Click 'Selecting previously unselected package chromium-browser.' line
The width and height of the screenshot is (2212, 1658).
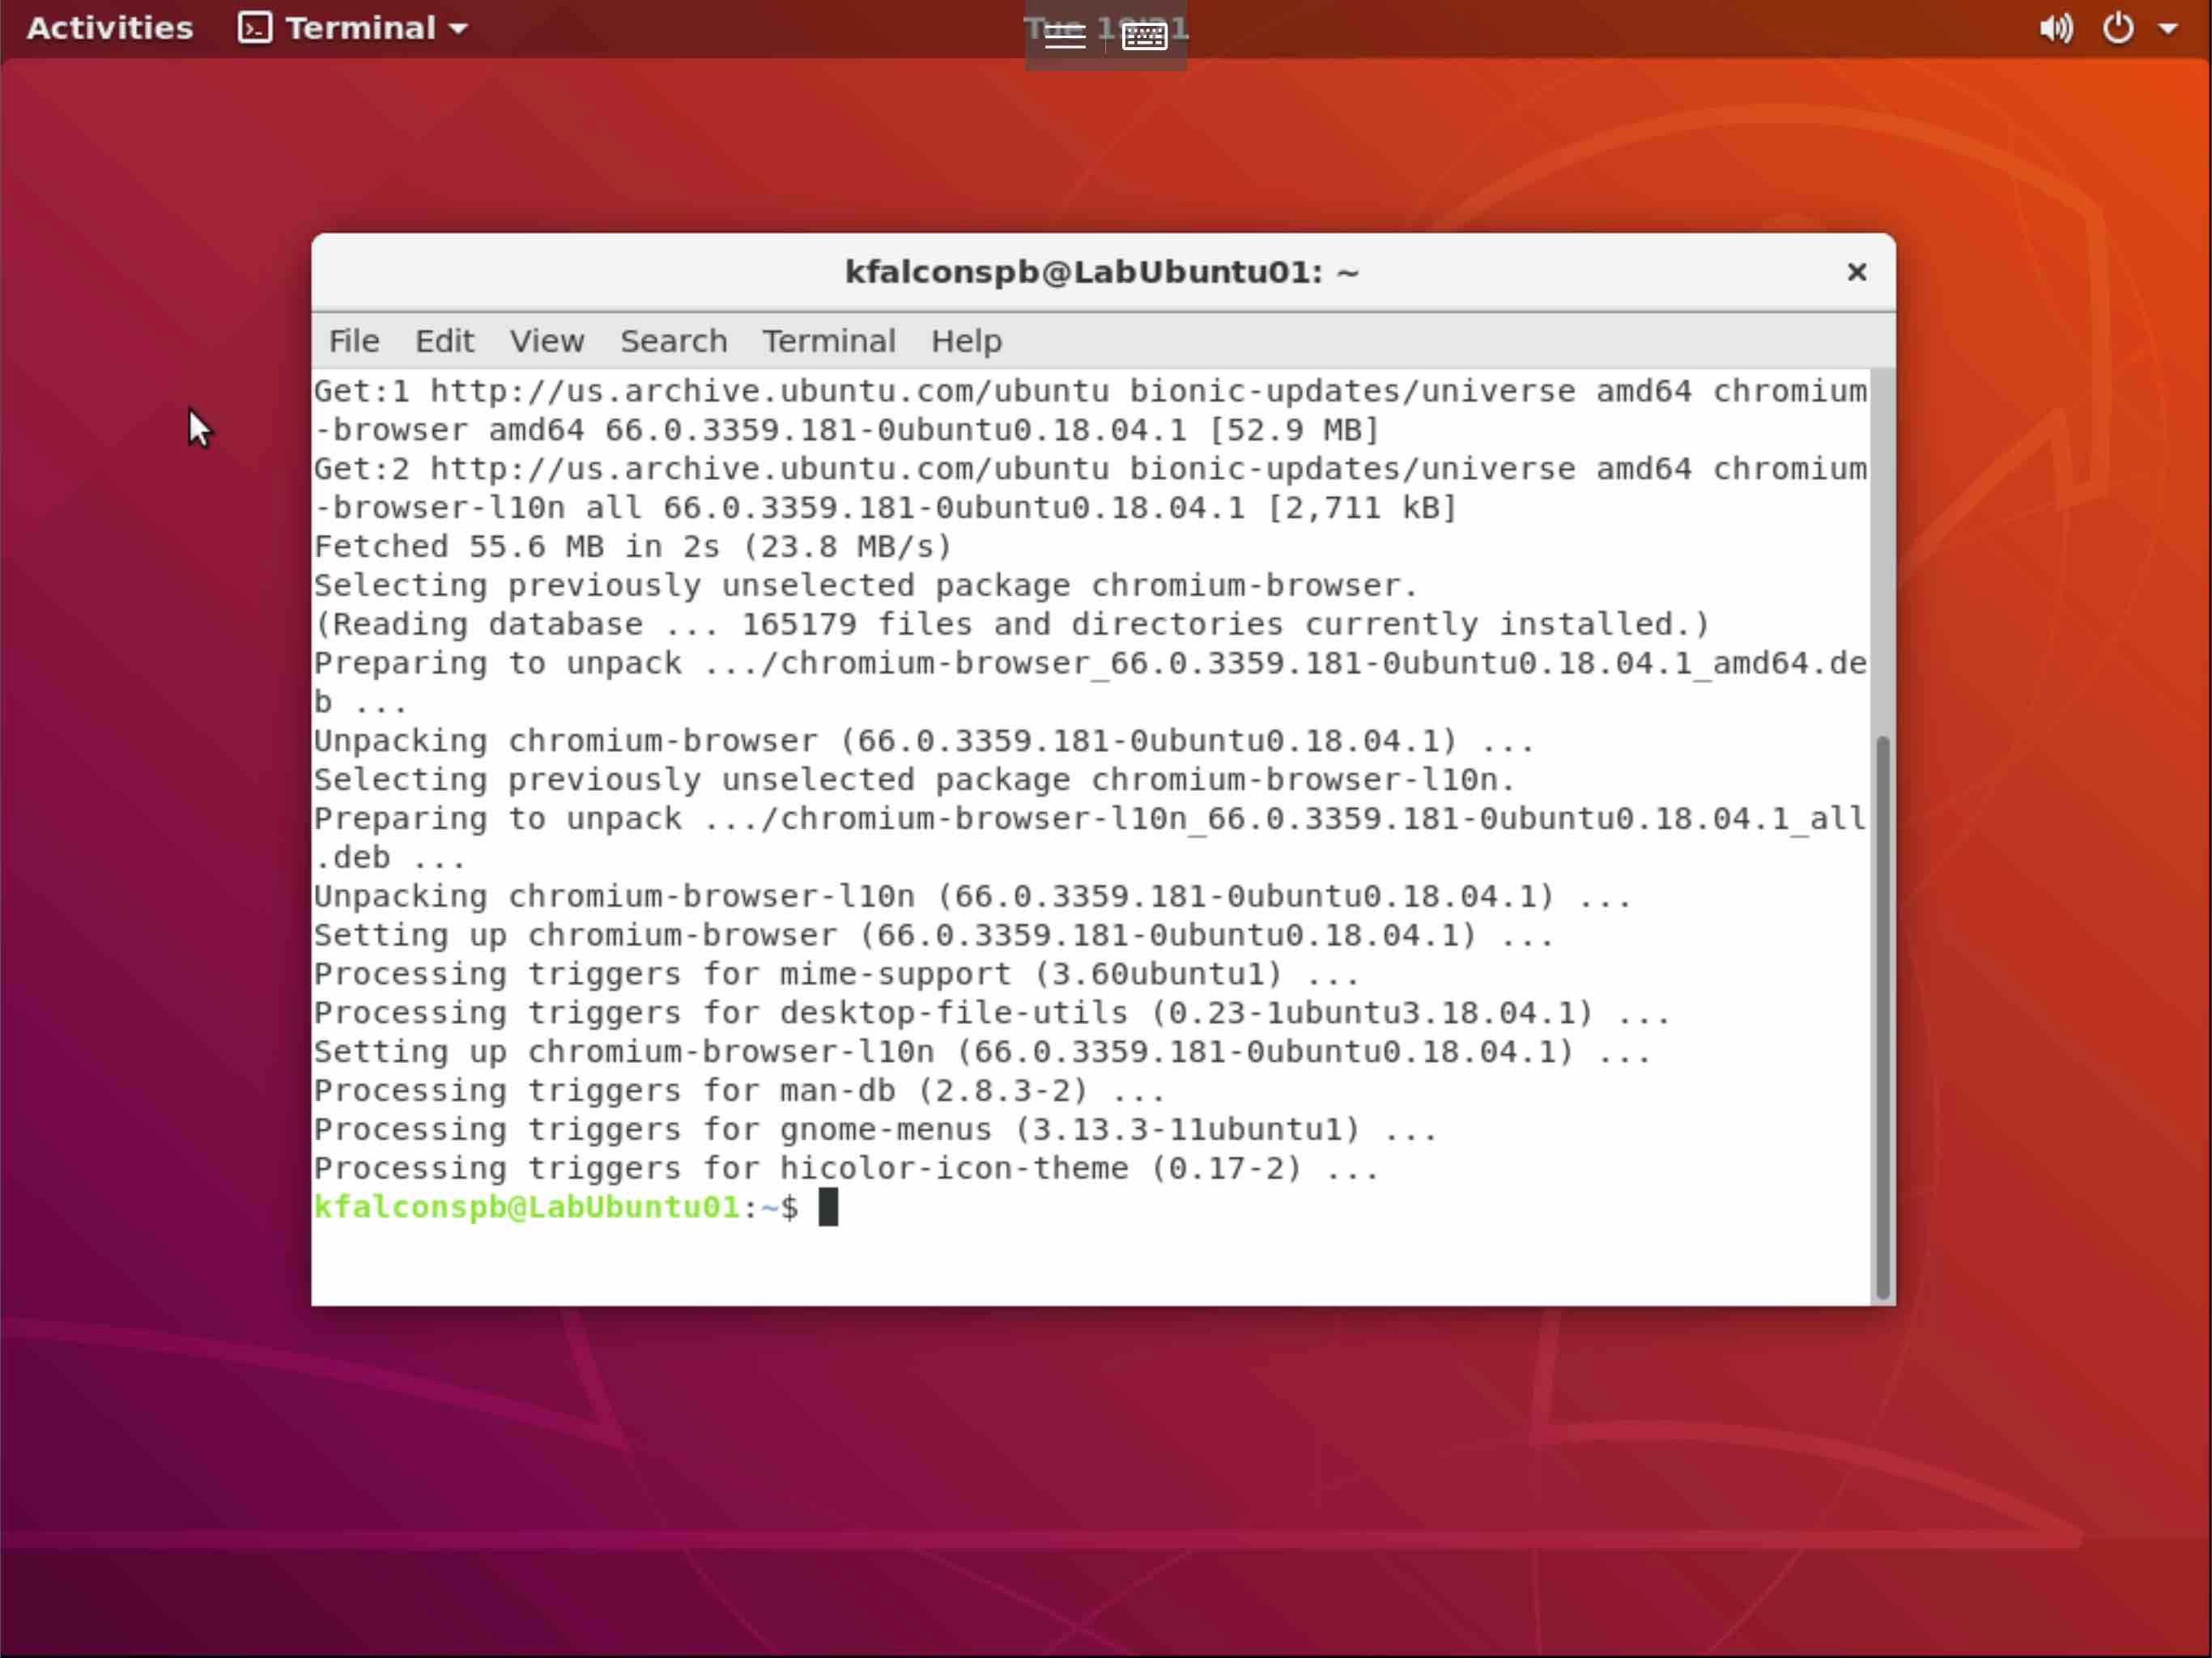click(866, 586)
